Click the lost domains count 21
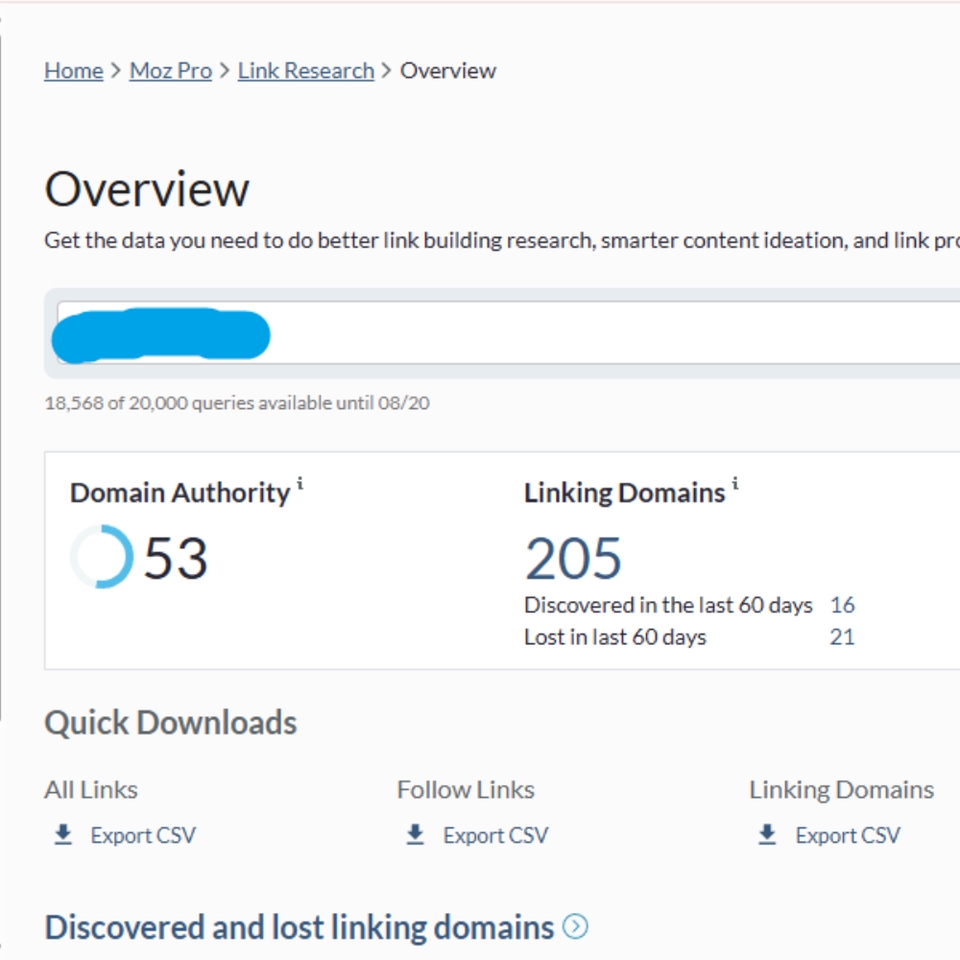This screenshot has width=960, height=960. (843, 637)
